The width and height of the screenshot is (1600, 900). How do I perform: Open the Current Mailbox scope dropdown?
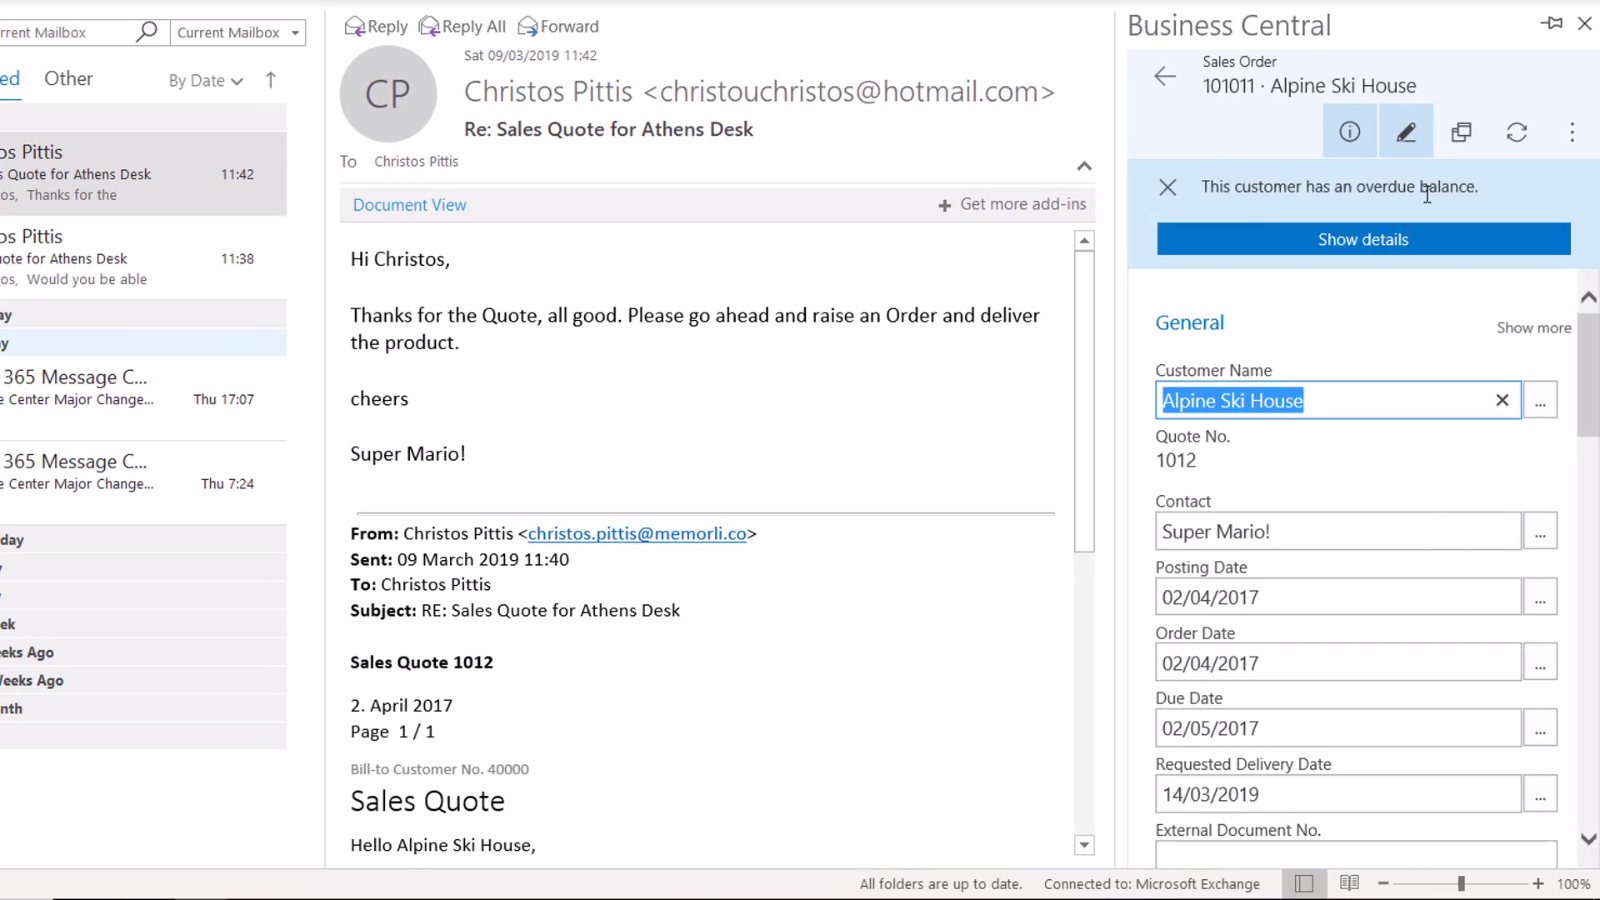(x=238, y=32)
